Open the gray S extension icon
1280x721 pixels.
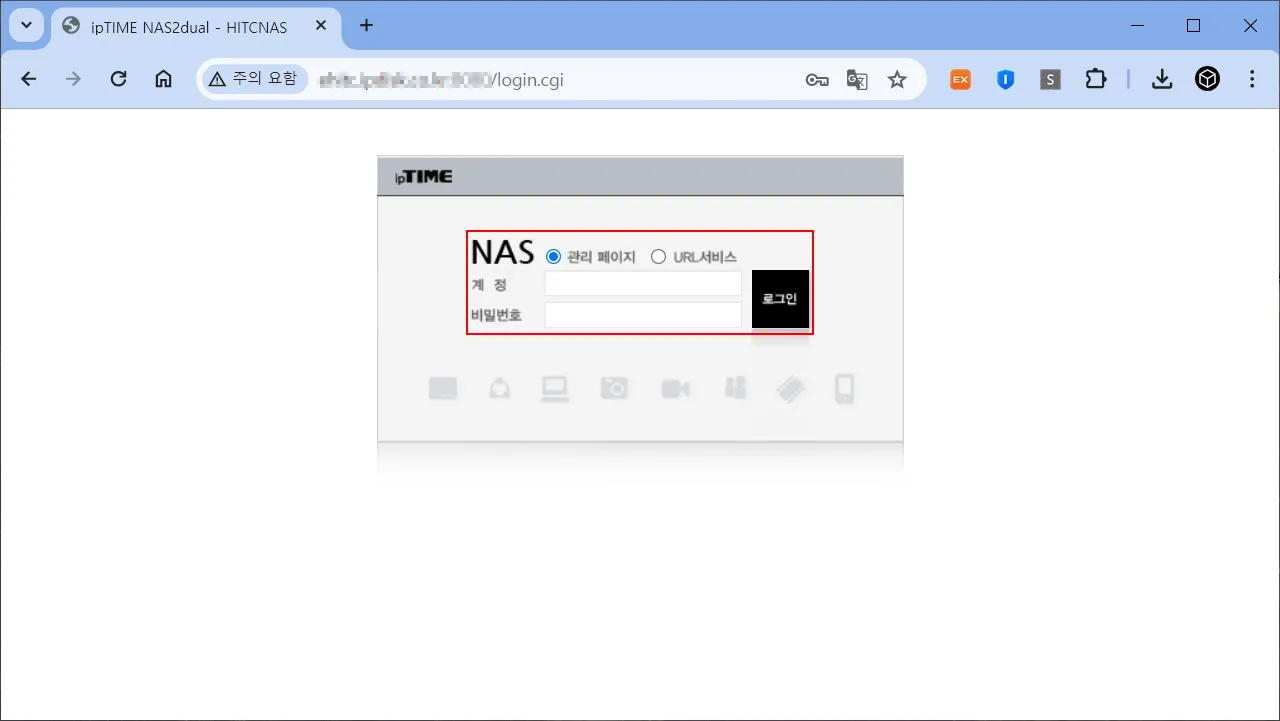[1050, 80]
